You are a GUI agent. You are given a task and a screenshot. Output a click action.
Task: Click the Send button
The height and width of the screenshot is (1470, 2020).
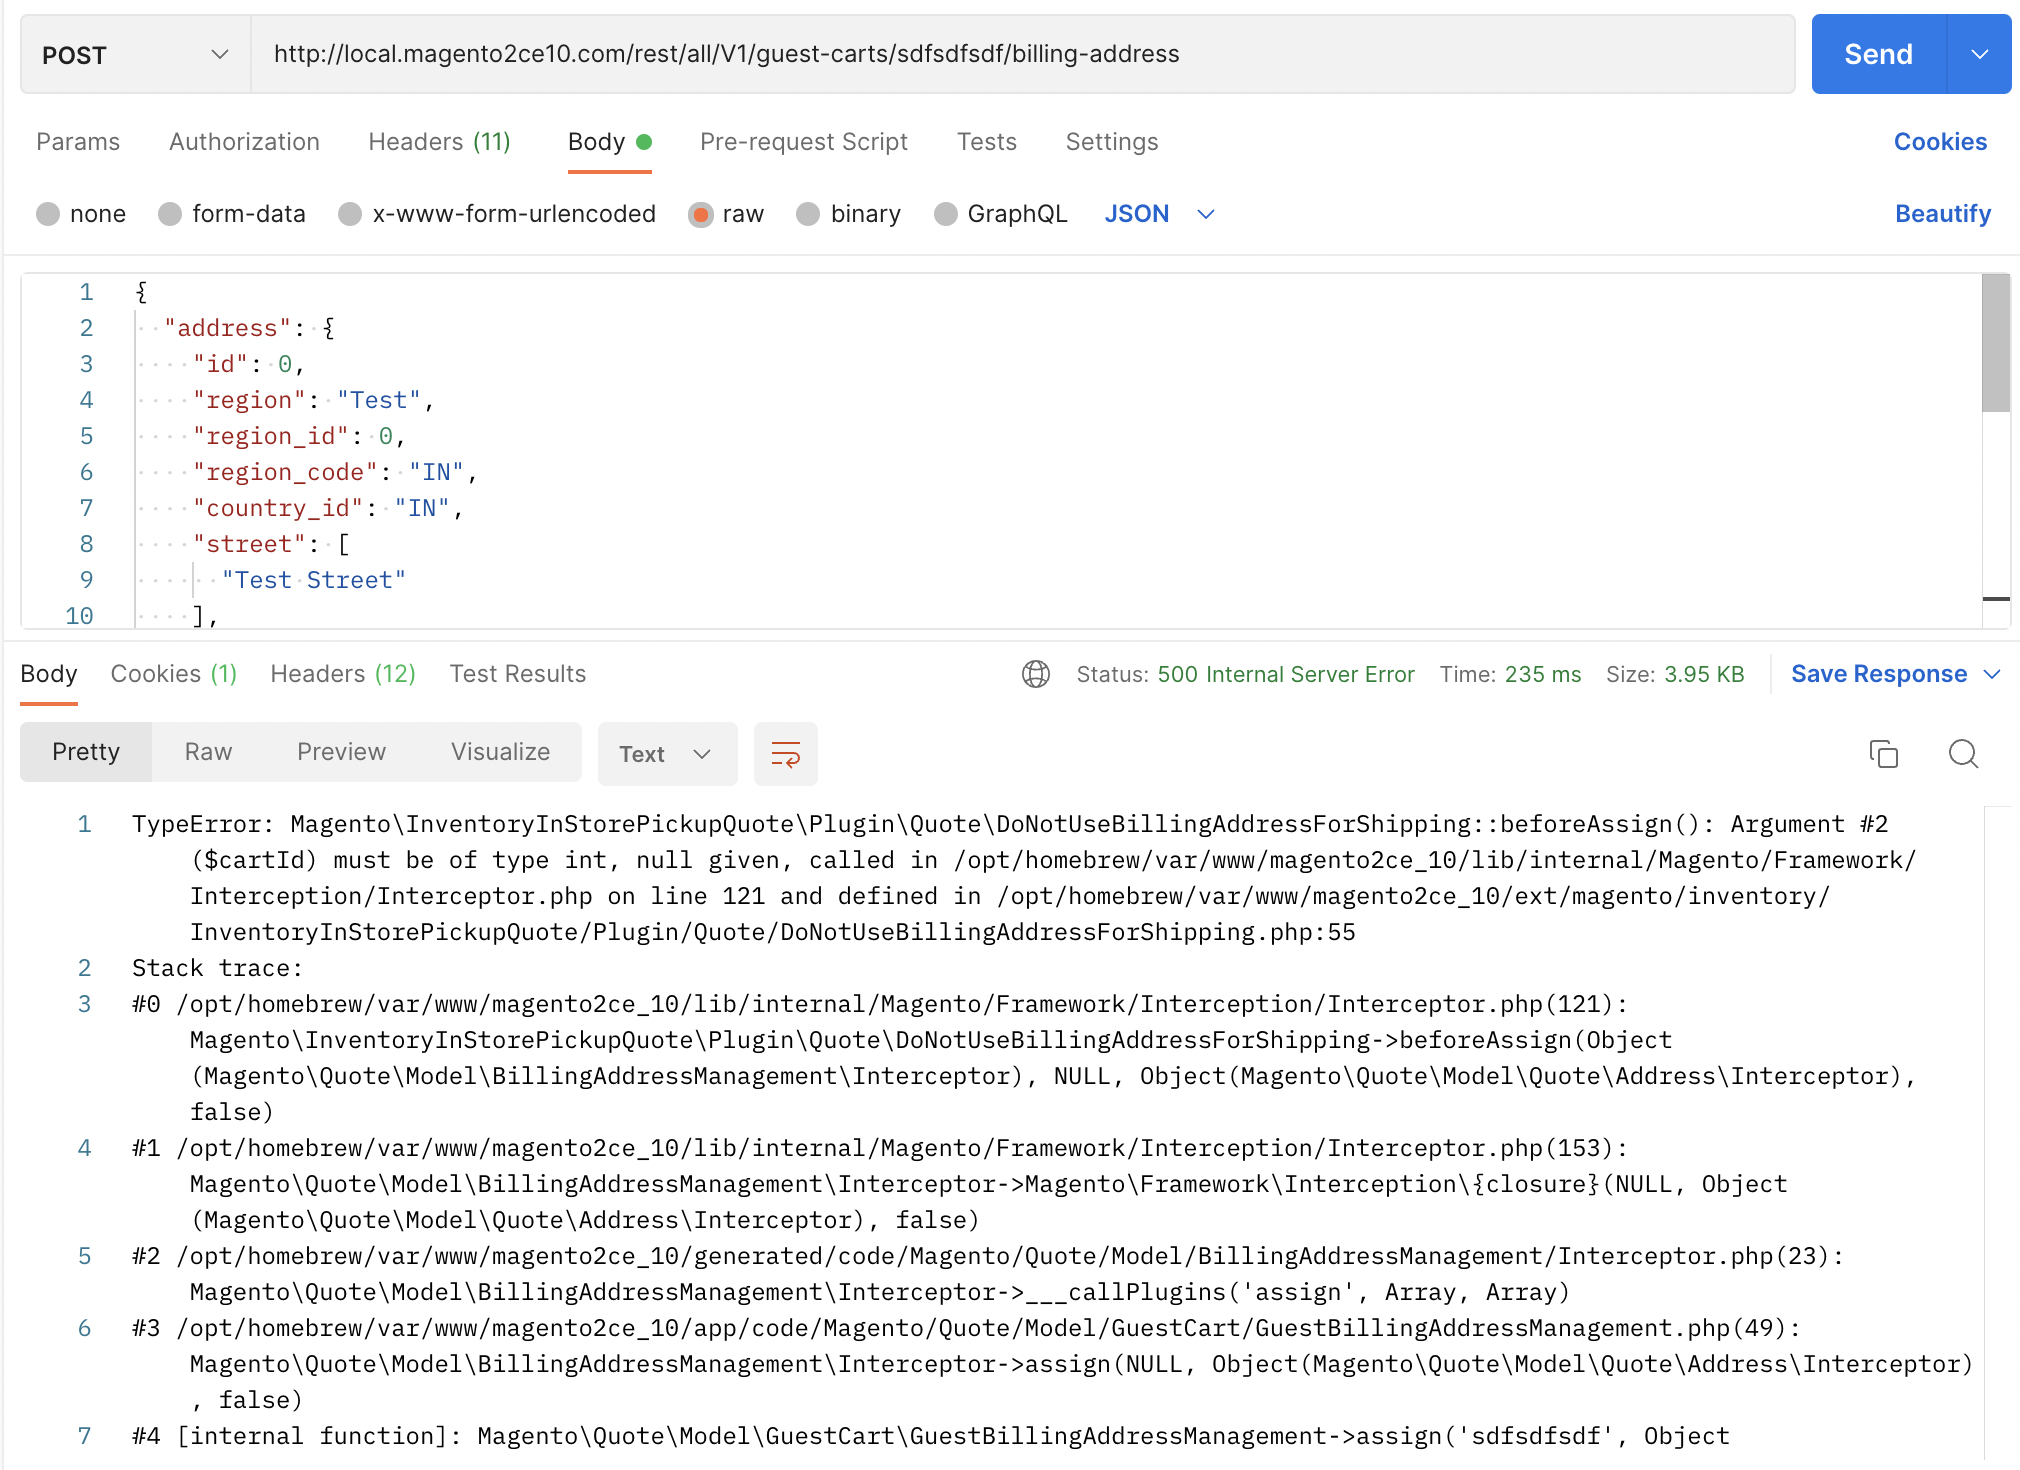[1878, 55]
